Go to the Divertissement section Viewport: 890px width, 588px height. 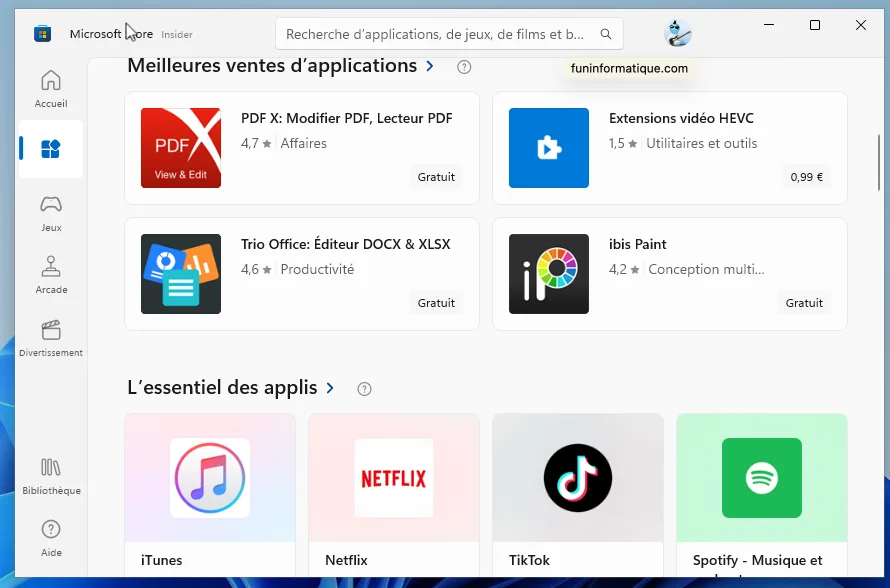(x=50, y=337)
